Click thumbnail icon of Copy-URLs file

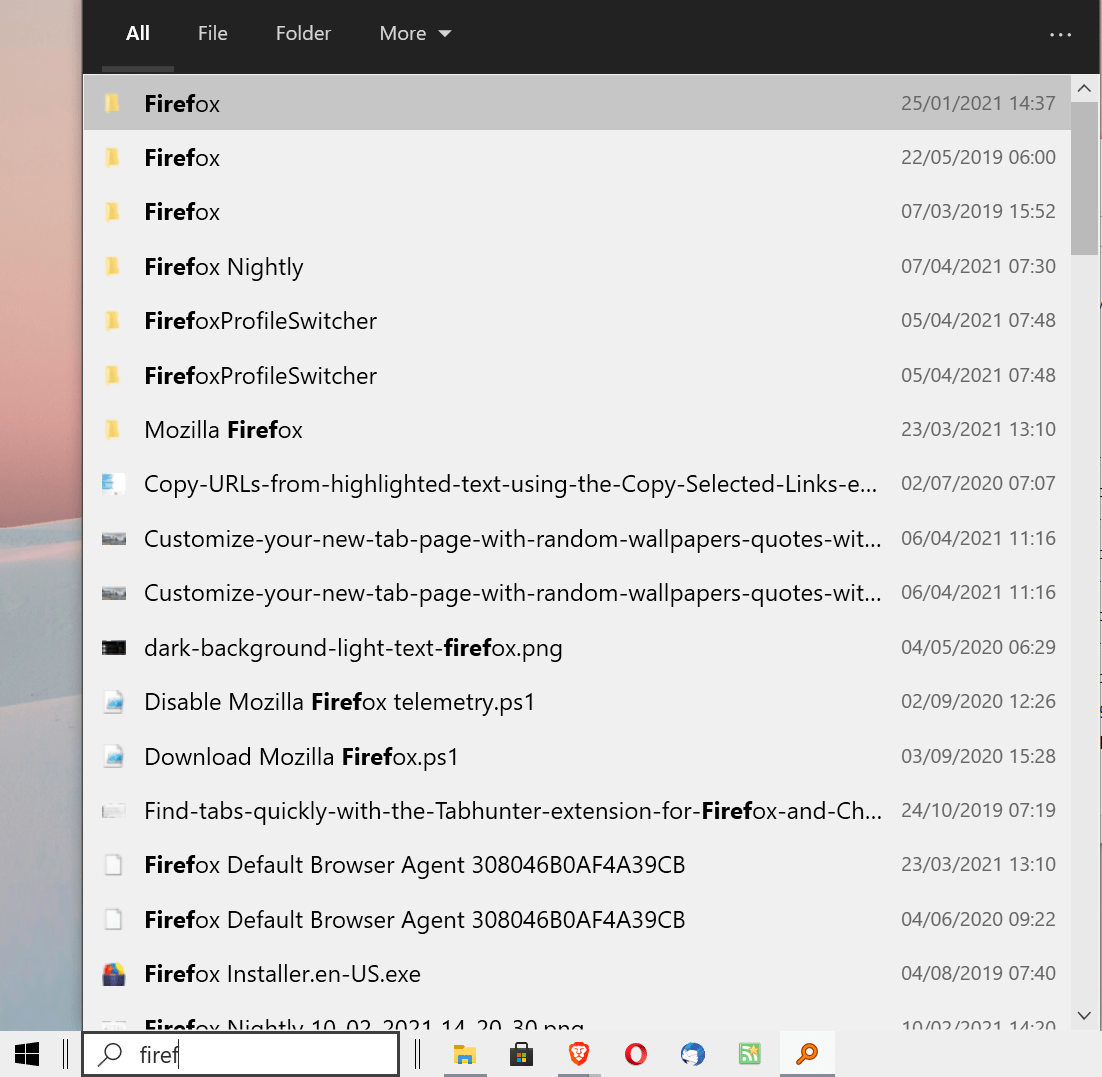click(x=113, y=484)
